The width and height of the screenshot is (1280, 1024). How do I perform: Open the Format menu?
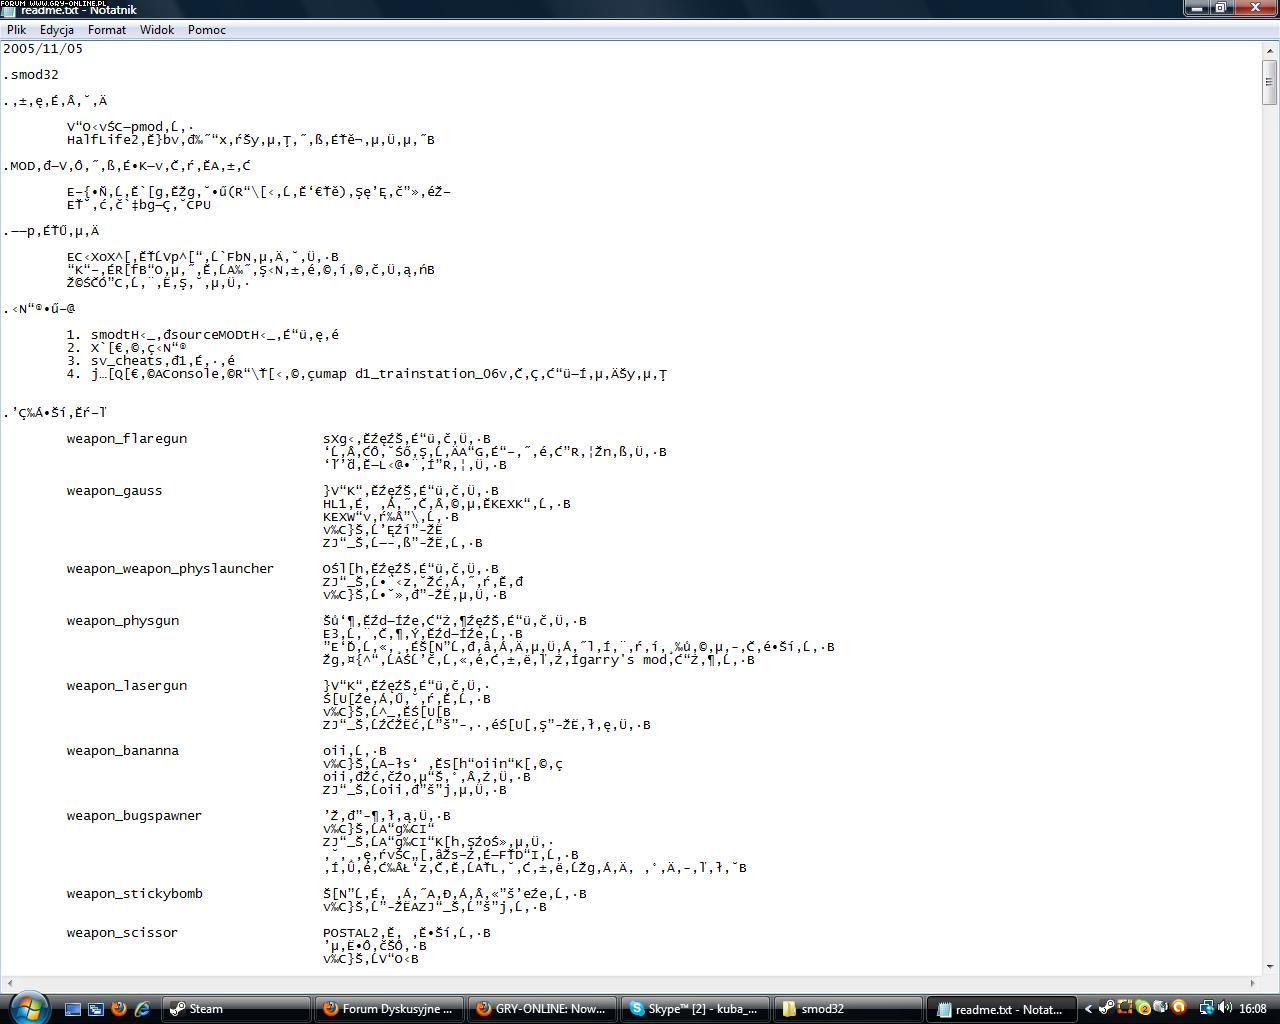pyautogui.click(x=107, y=30)
